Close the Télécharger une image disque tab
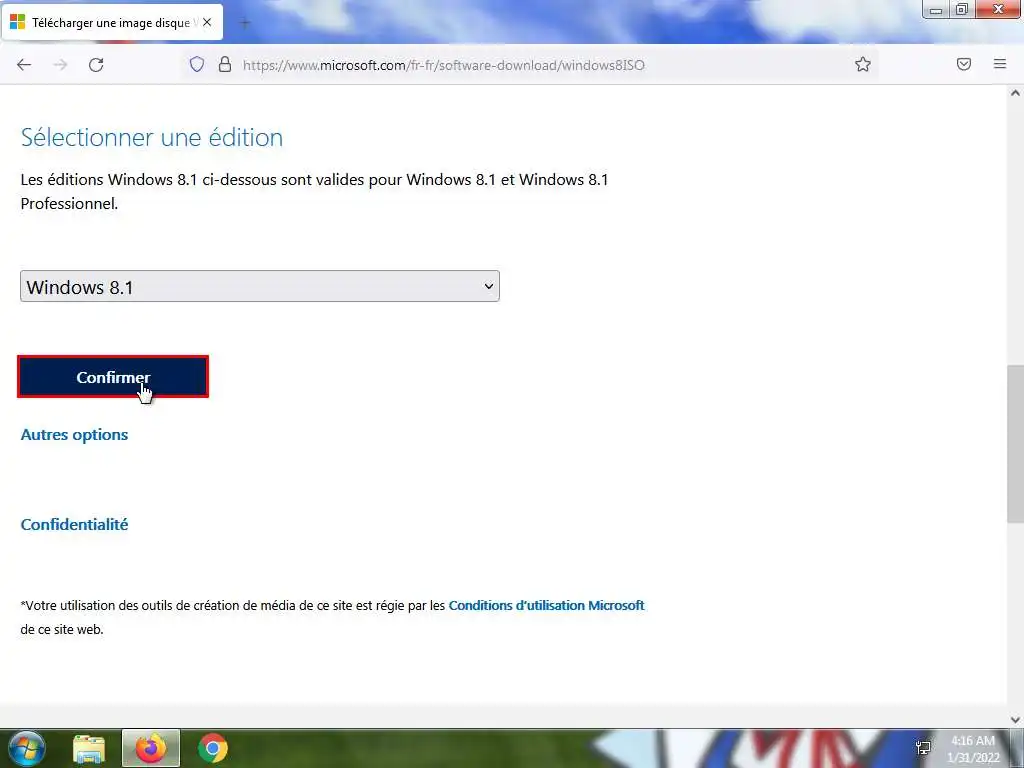The height and width of the screenshot is (768, 1024). click(207, 22)
